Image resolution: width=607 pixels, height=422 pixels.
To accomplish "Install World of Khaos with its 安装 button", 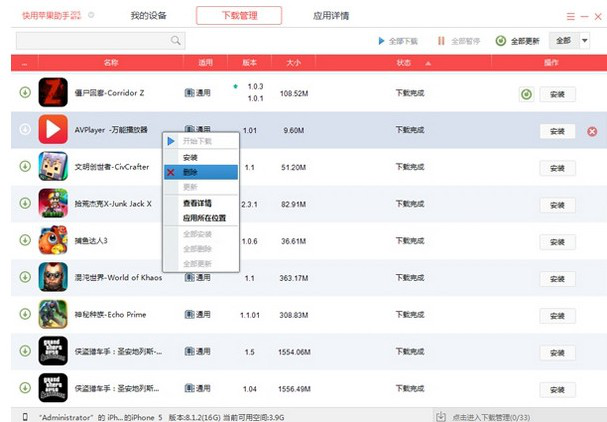I will [557, 279].
